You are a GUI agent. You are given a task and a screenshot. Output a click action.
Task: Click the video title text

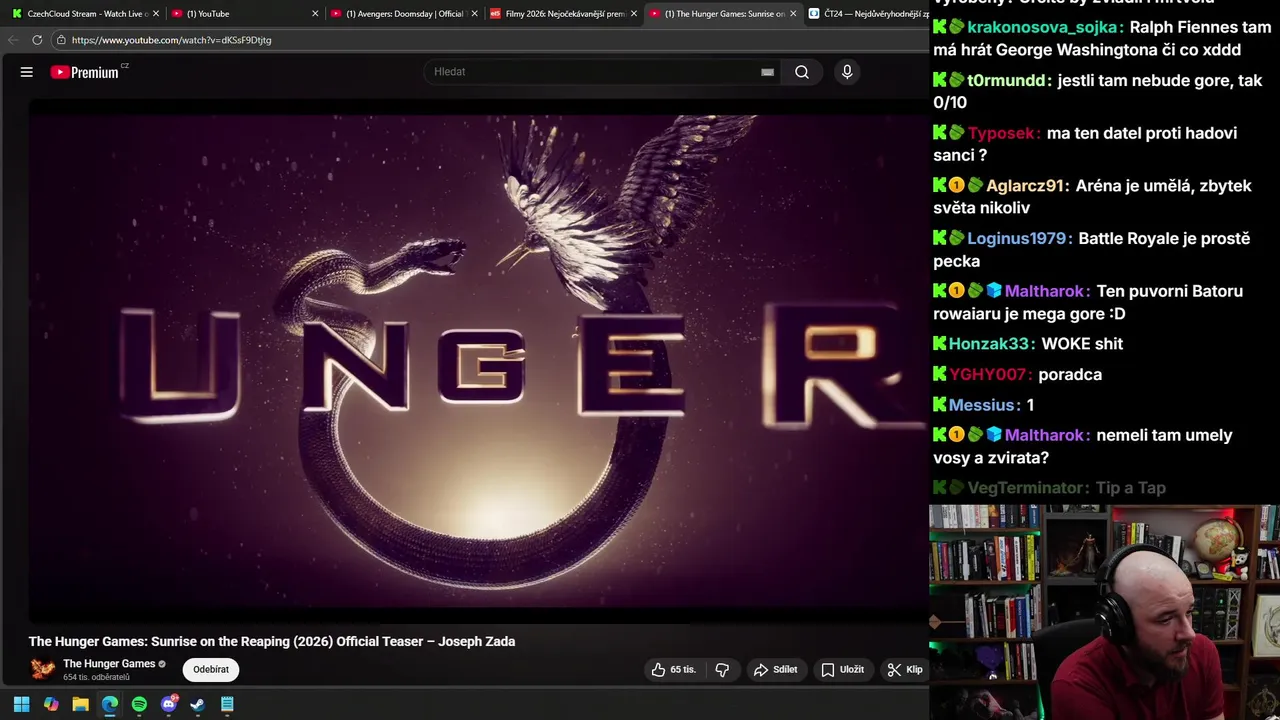tap(272, 642)
